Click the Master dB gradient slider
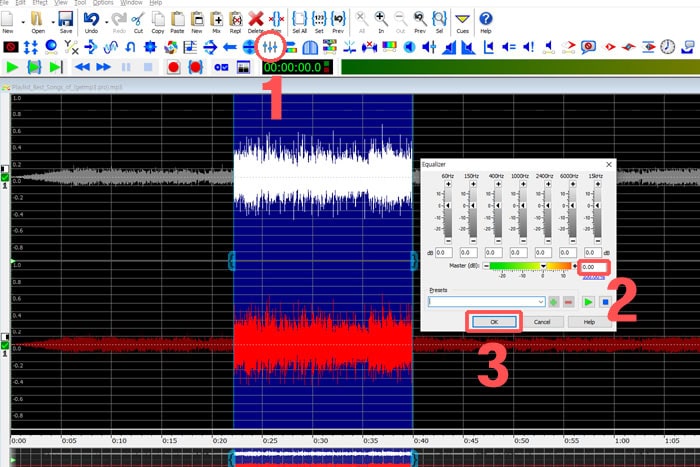Screen dimensions: 700x467 click(x=530, y=266)
